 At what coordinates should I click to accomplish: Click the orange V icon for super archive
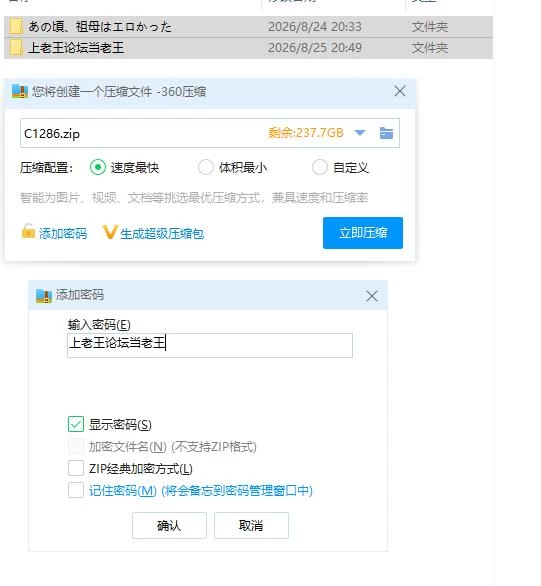click(x=110, y=232)
